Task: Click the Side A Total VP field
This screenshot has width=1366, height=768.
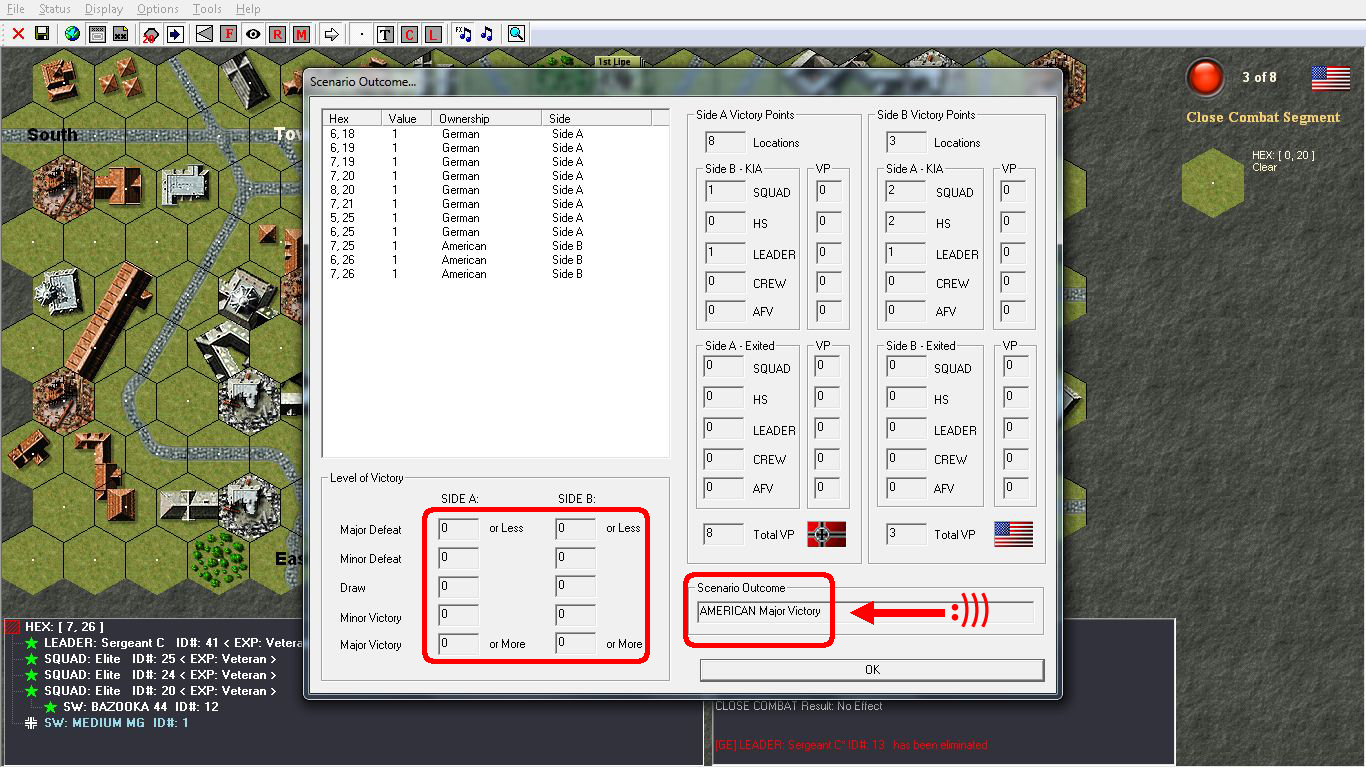Action: (724, 534)
